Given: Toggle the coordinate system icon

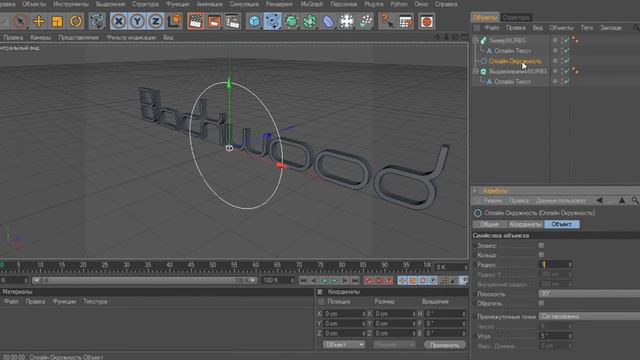Looking at the screenshot, I should click(174, 21).
